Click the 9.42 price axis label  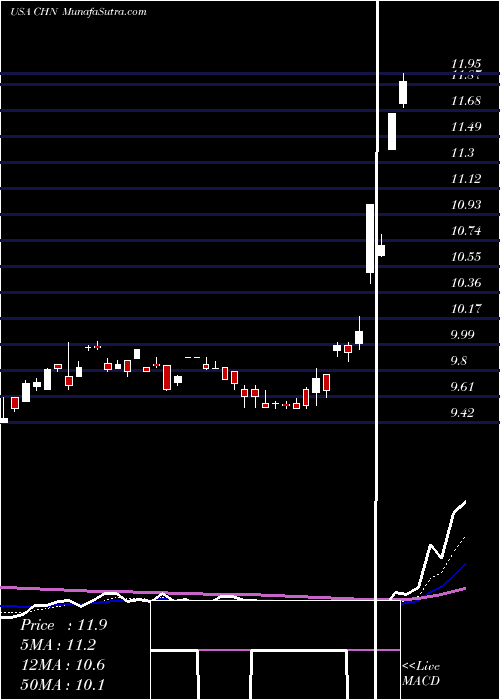[463, 412]
